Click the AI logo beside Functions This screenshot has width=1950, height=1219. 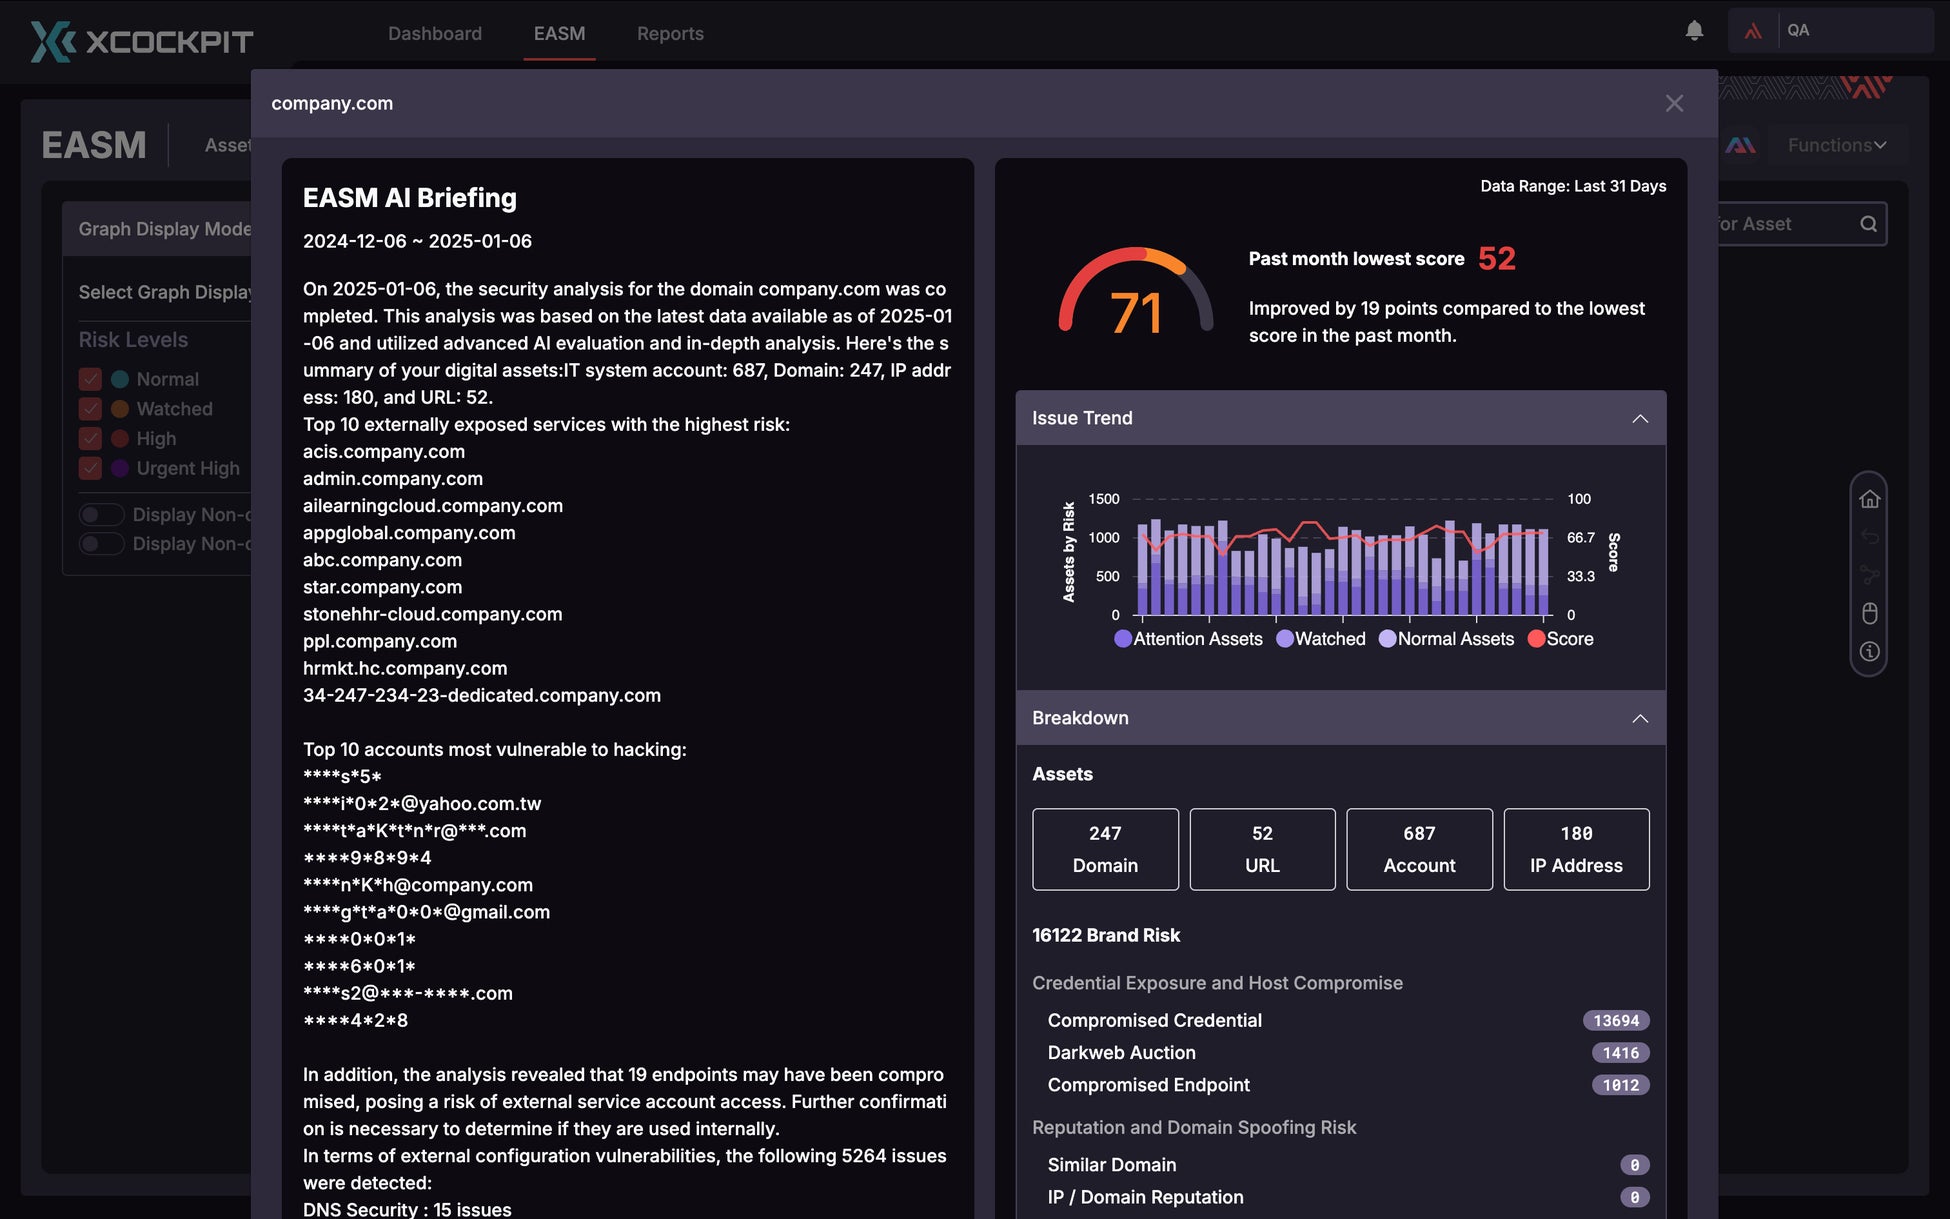click(1741, 145)
